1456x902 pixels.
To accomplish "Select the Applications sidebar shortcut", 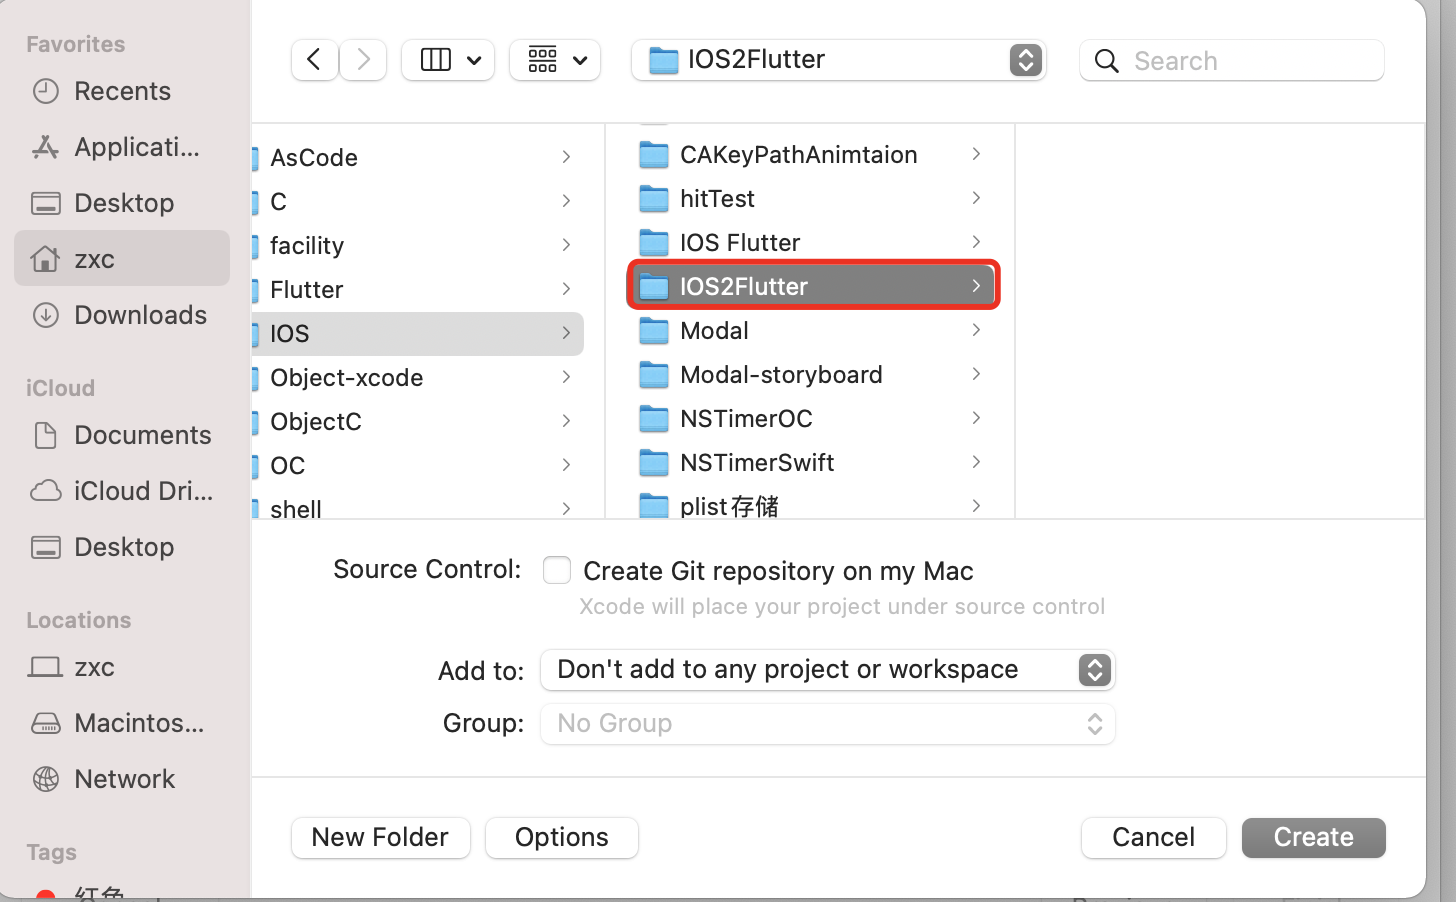I will point(121,147).
